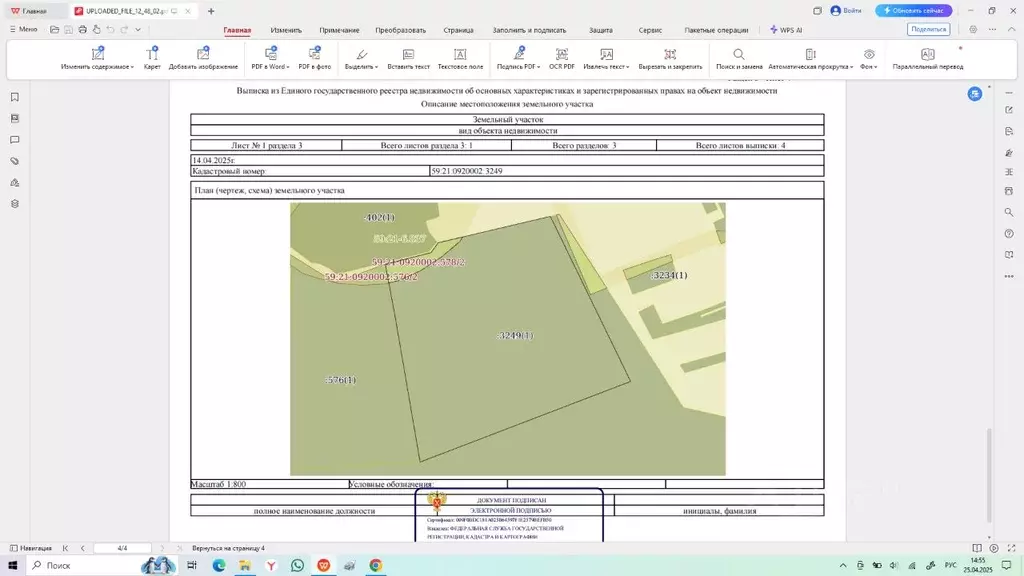The image size is (1024, 576).
Task: Open WhatsApp from the taskbar
Action: [297, 565]
